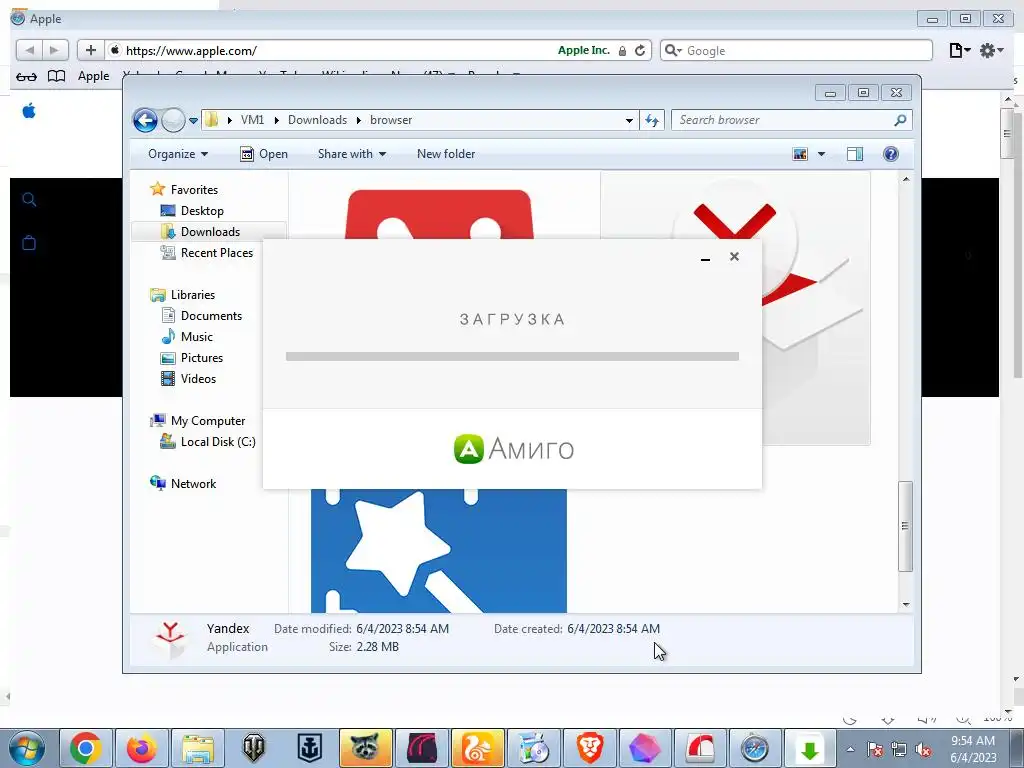This screenshot has width=1024, height=768.
Task: Show bookmarks book icon in Safari
Action: click(x=57, y=76)
